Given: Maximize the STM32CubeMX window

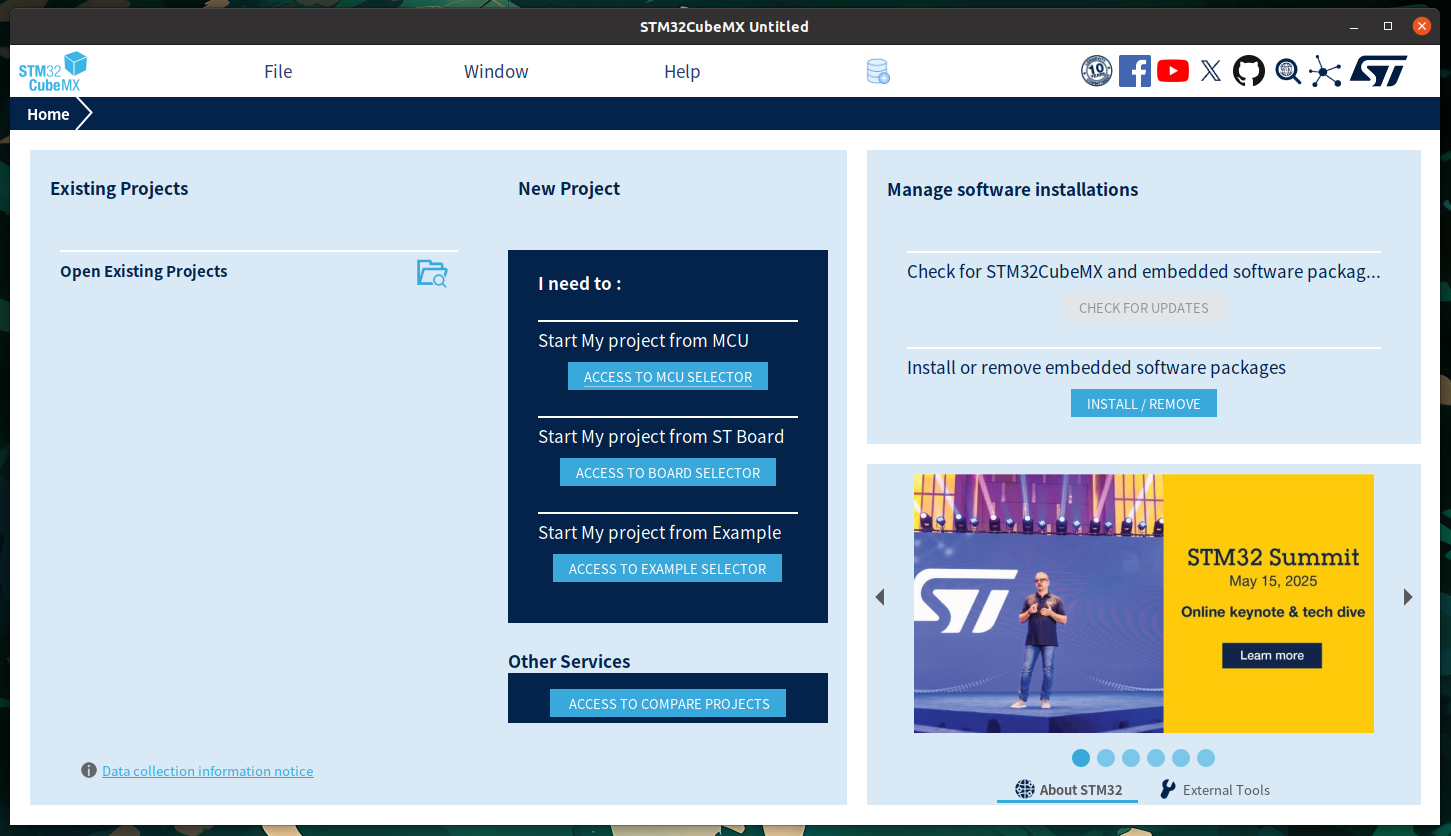Looking at the screenshot, I should tap(1388, 26).
